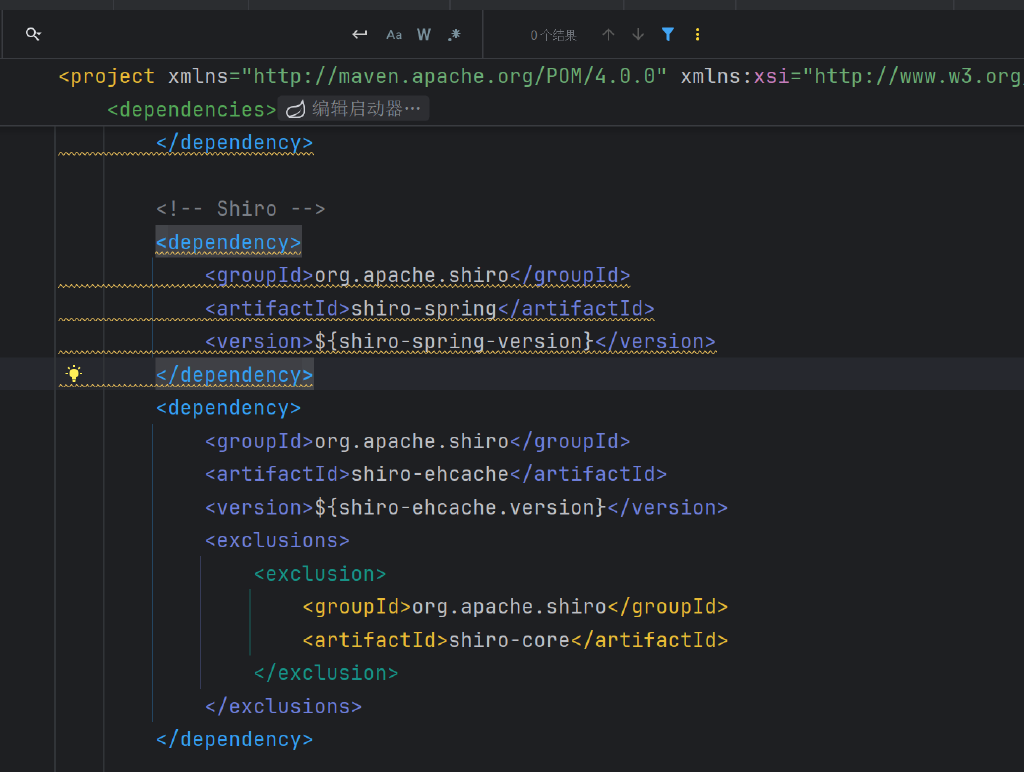Image resolution: width=1024 pixels, height=772 pixels.
Task: Click the ${shiro-ehcache.version} property
Action: (x=460, y=507)
